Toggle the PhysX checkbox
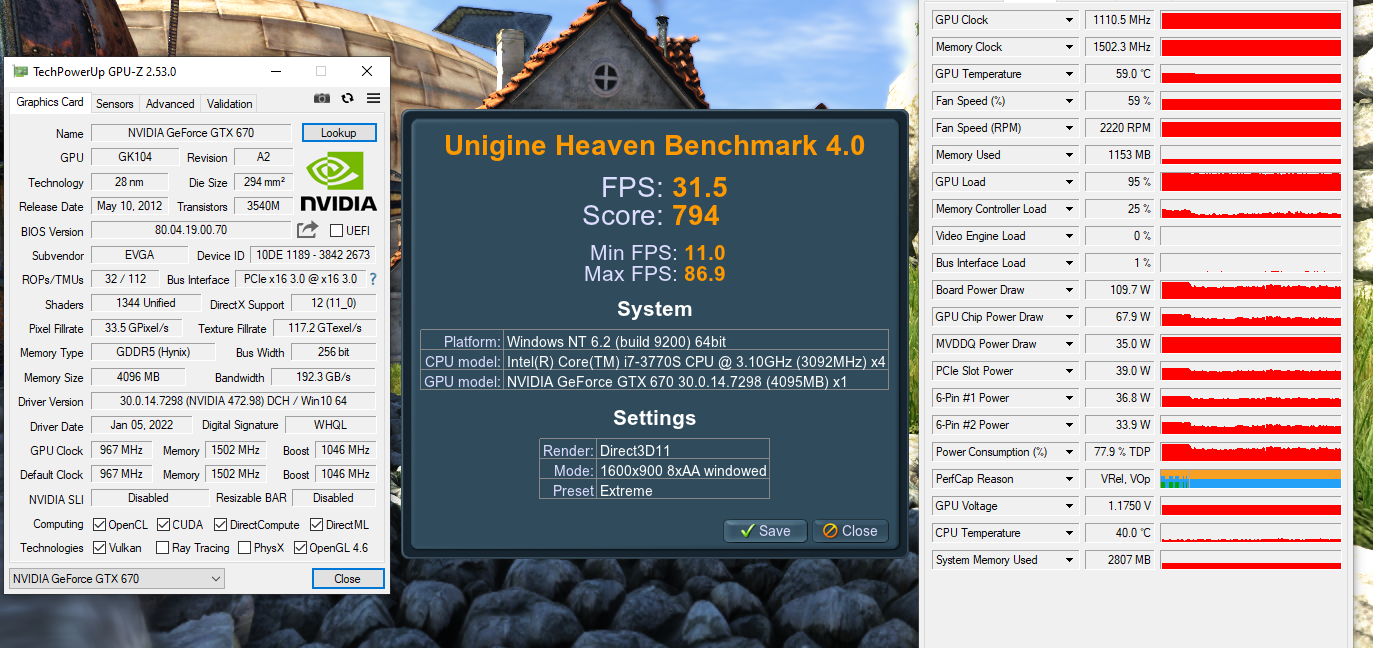 pos(243,548)
